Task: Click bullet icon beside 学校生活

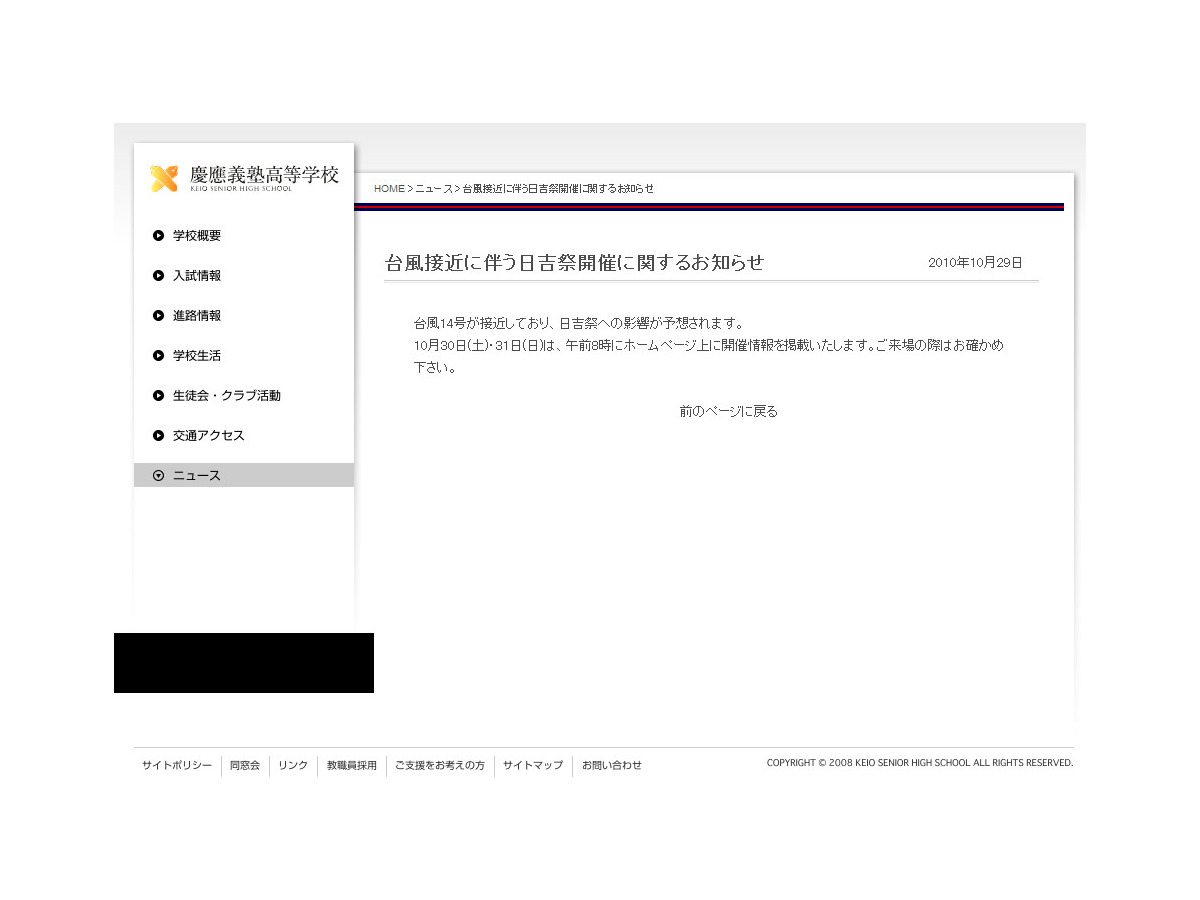Action: [x=158, y=356]
